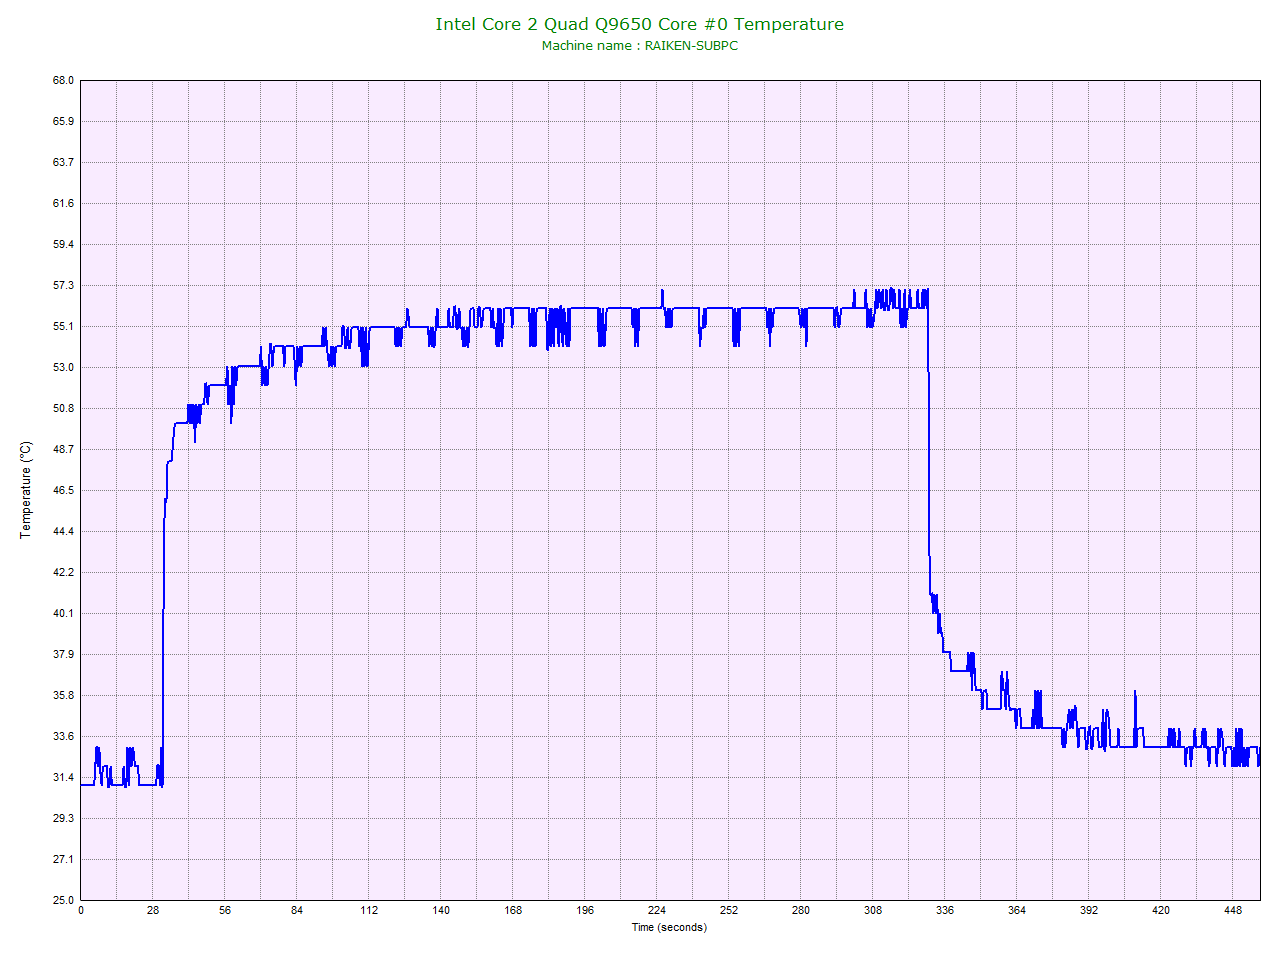Click the 44.4 y-axis value

click(x=63, y=531)
